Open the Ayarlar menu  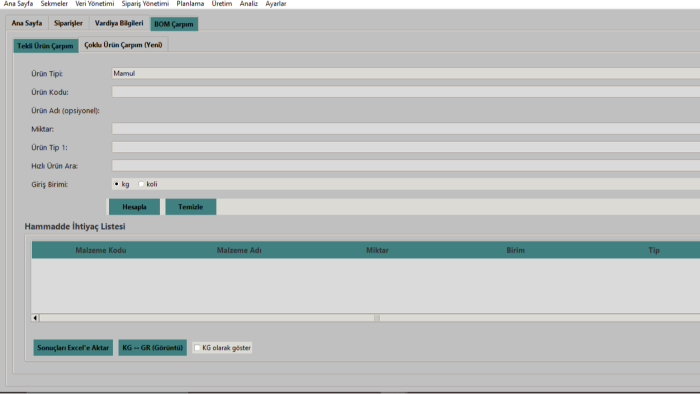tap(276, 4)
